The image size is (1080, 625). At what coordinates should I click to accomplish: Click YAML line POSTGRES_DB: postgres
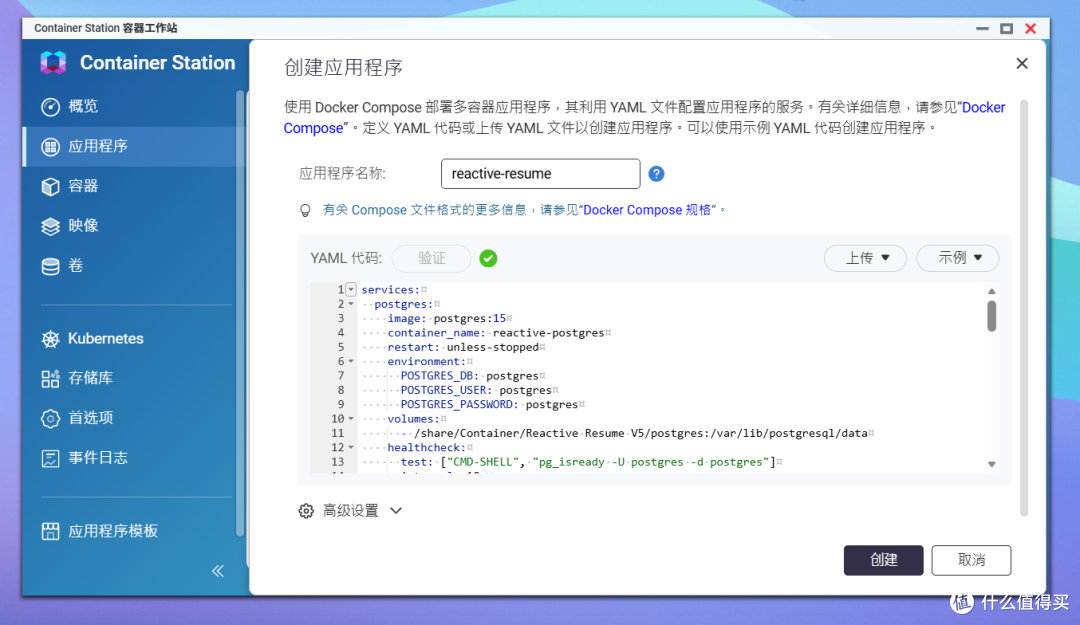472,376
